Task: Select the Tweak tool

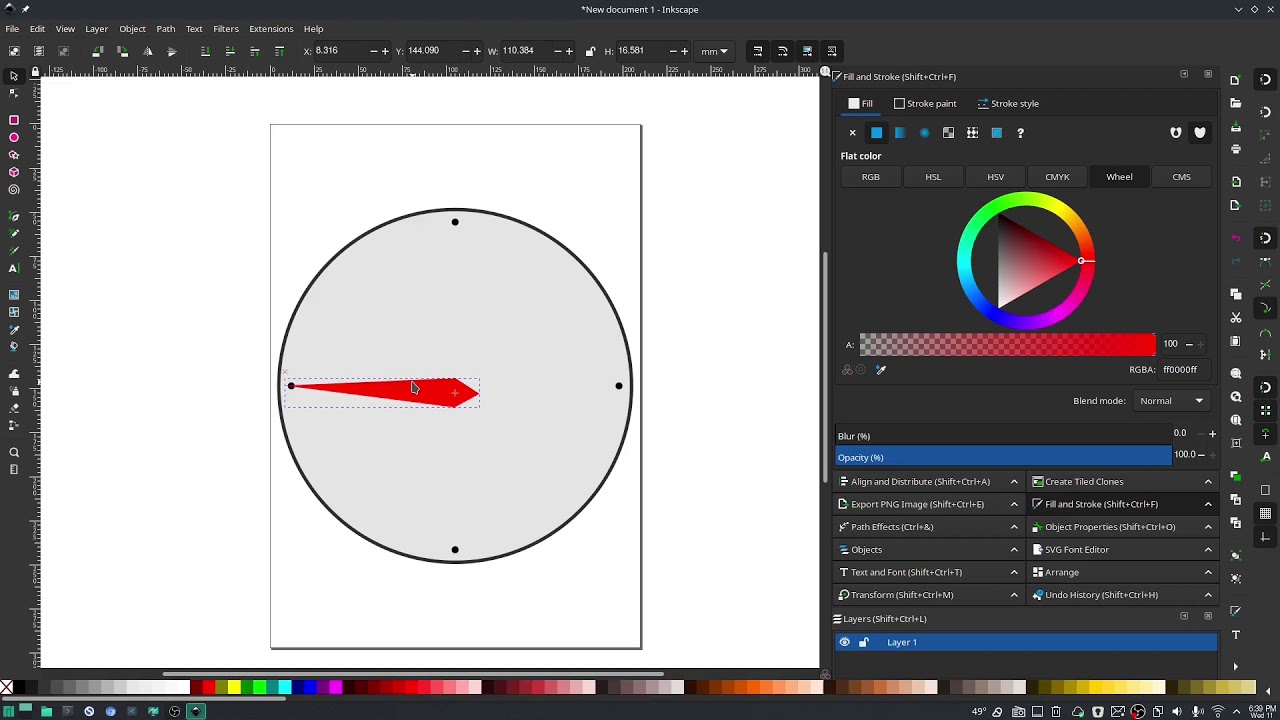Action: coord(14,373)
